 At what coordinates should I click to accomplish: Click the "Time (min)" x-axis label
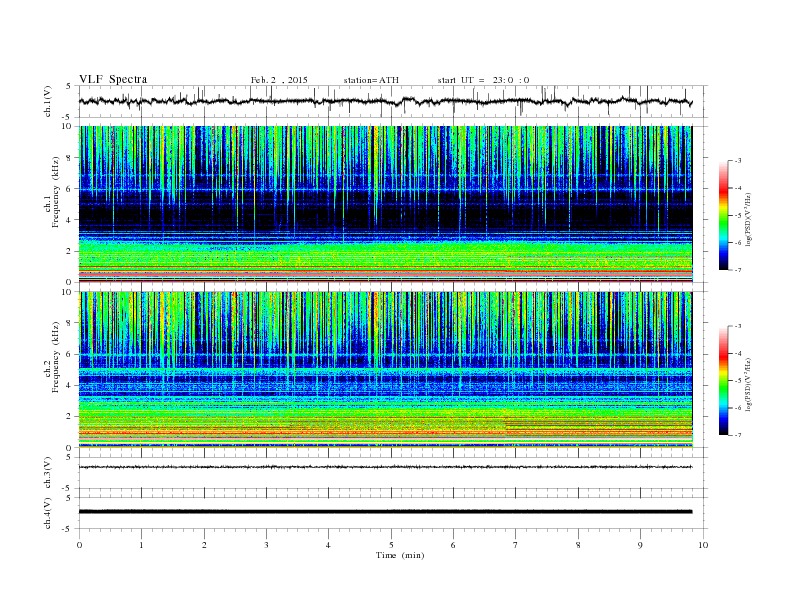(x=400, y=555)
